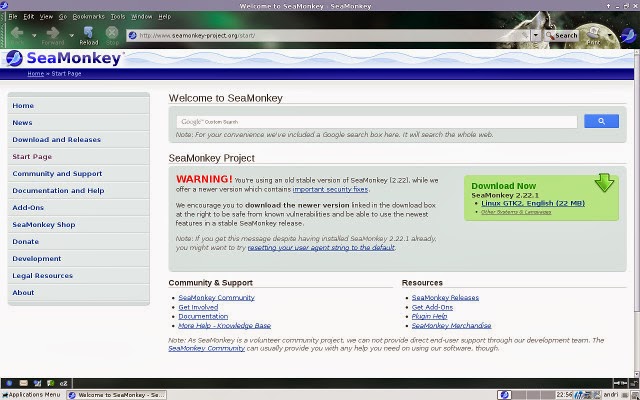Open the SeaMonkey Merchandise link
Image resolution: width=640 pixels, height=400 pixels.
point(451,326)
